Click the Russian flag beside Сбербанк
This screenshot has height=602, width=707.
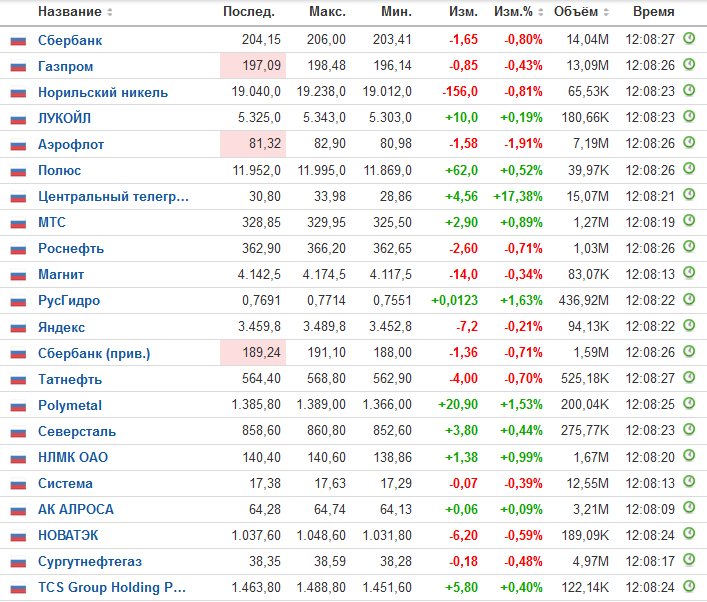(x=18, y=41)
